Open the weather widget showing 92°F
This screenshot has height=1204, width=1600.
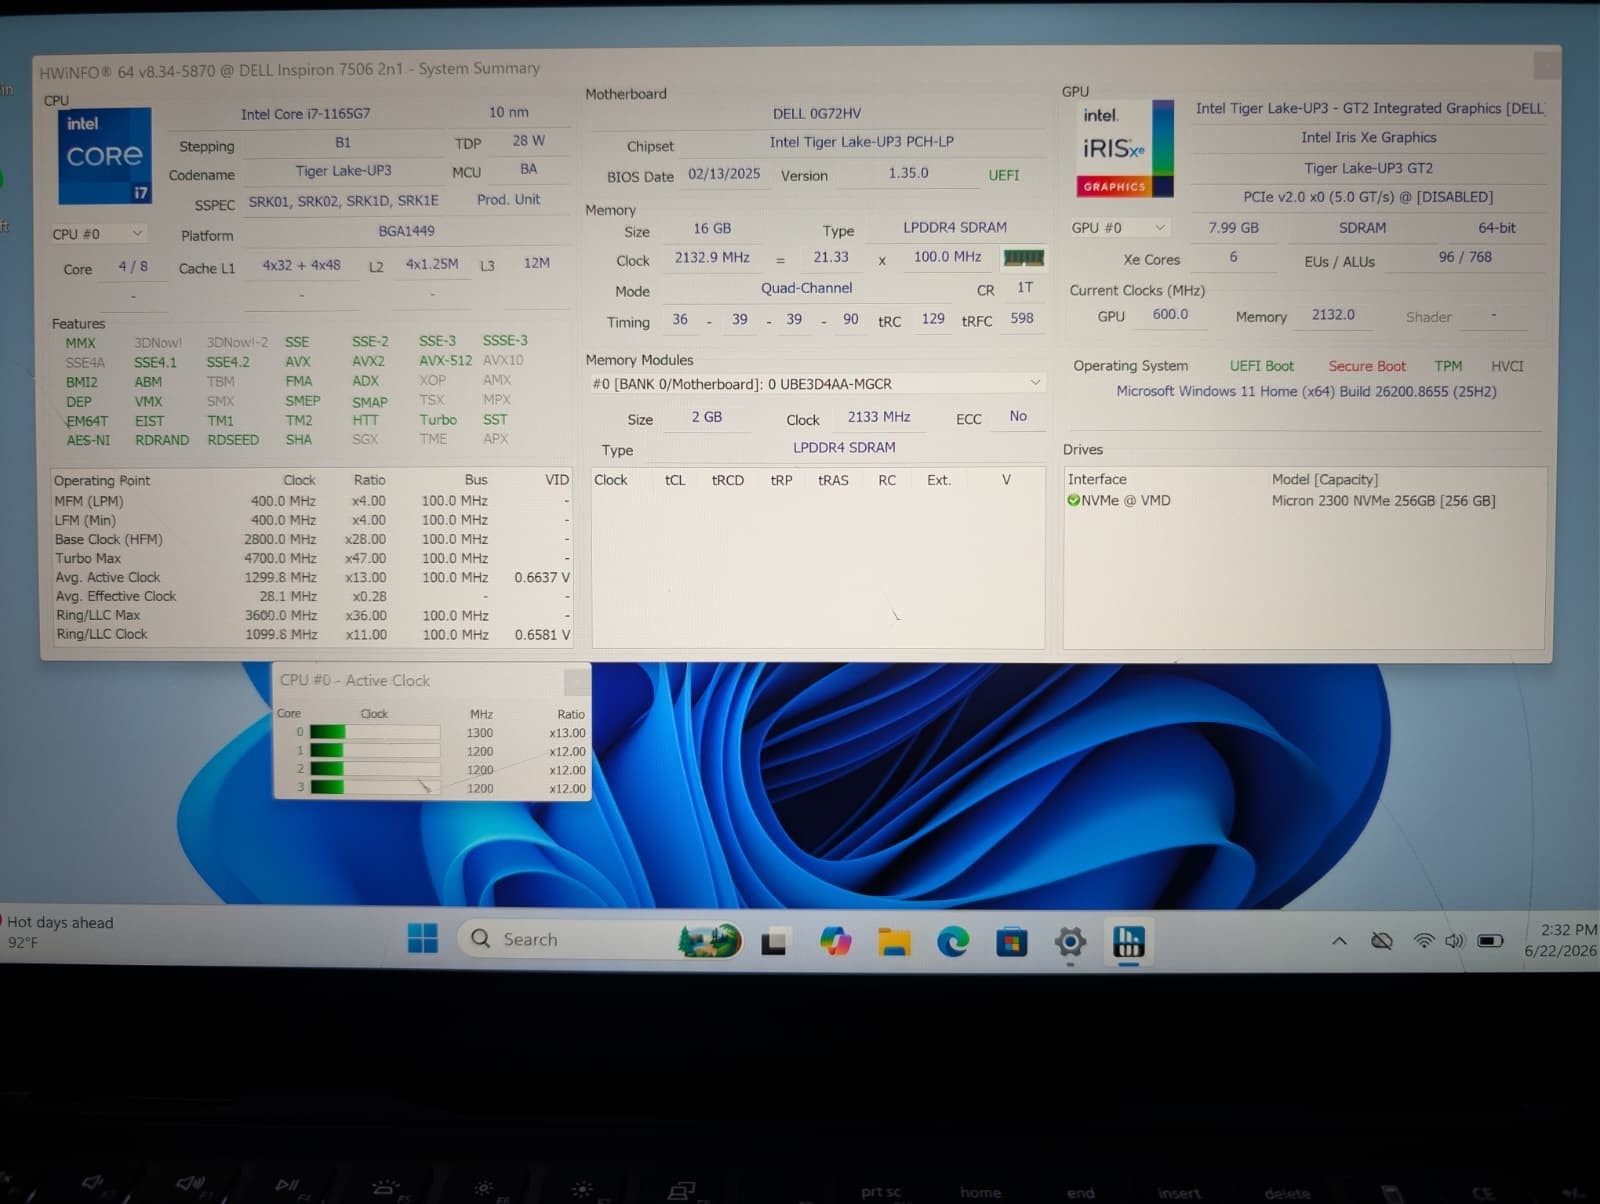pyautogui.click(x=60, y=932)
